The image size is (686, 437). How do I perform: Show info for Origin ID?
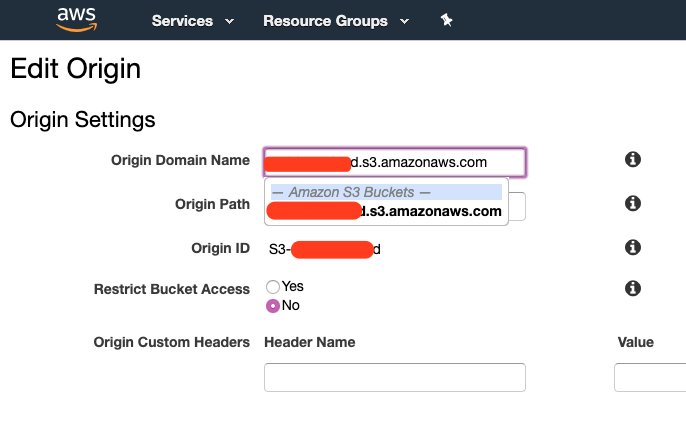point(633,247)
